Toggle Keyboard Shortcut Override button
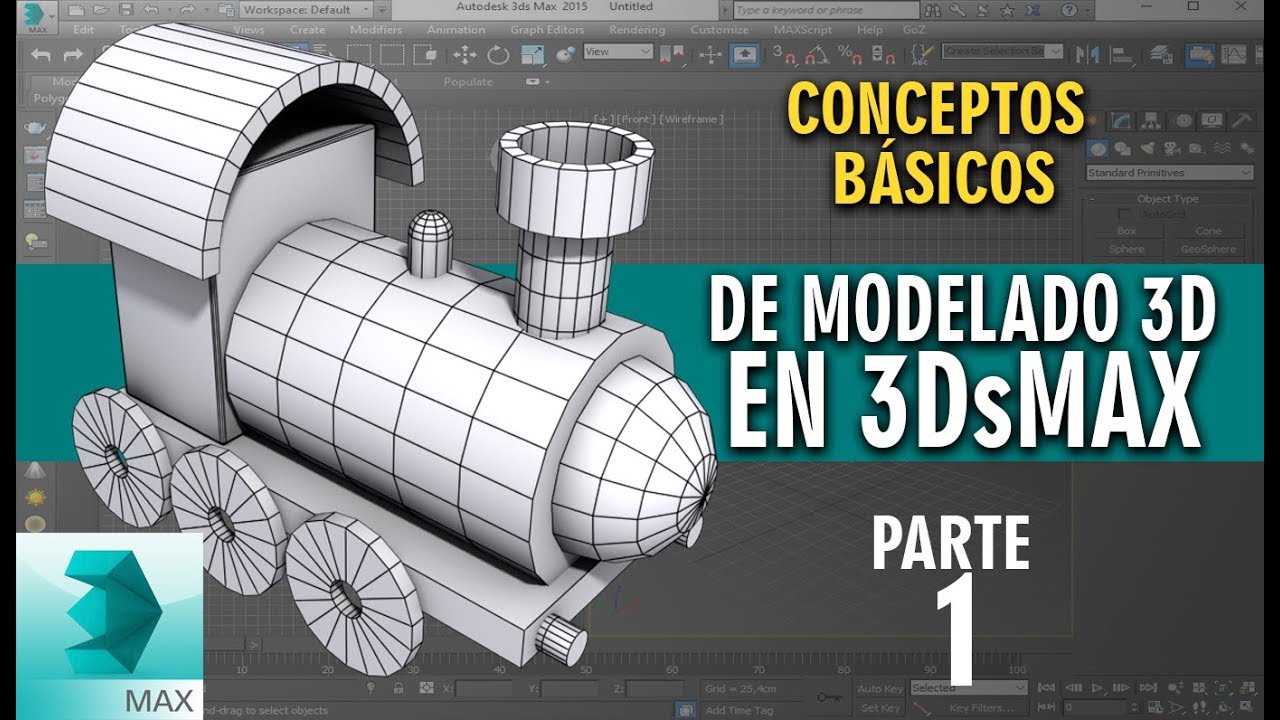The width and height of the screenshot is (1280, 720). click(744, 54)
